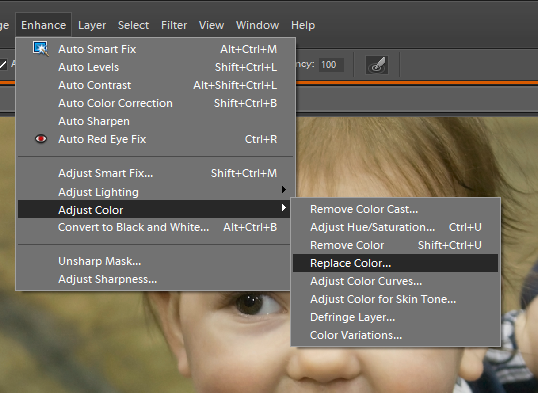This screenshot has width=538, height=393.
Task: Select Color Variations...
Action: 395,335
